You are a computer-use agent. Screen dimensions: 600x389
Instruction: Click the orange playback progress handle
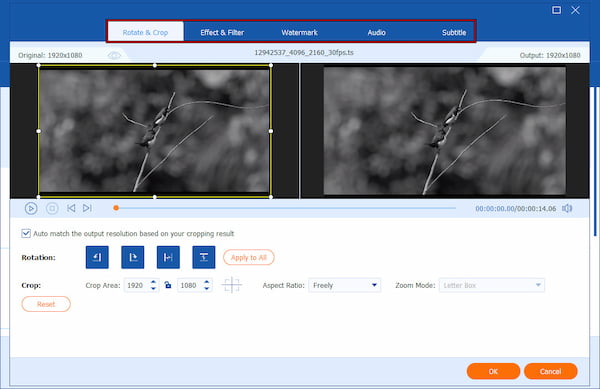point(116,208)
